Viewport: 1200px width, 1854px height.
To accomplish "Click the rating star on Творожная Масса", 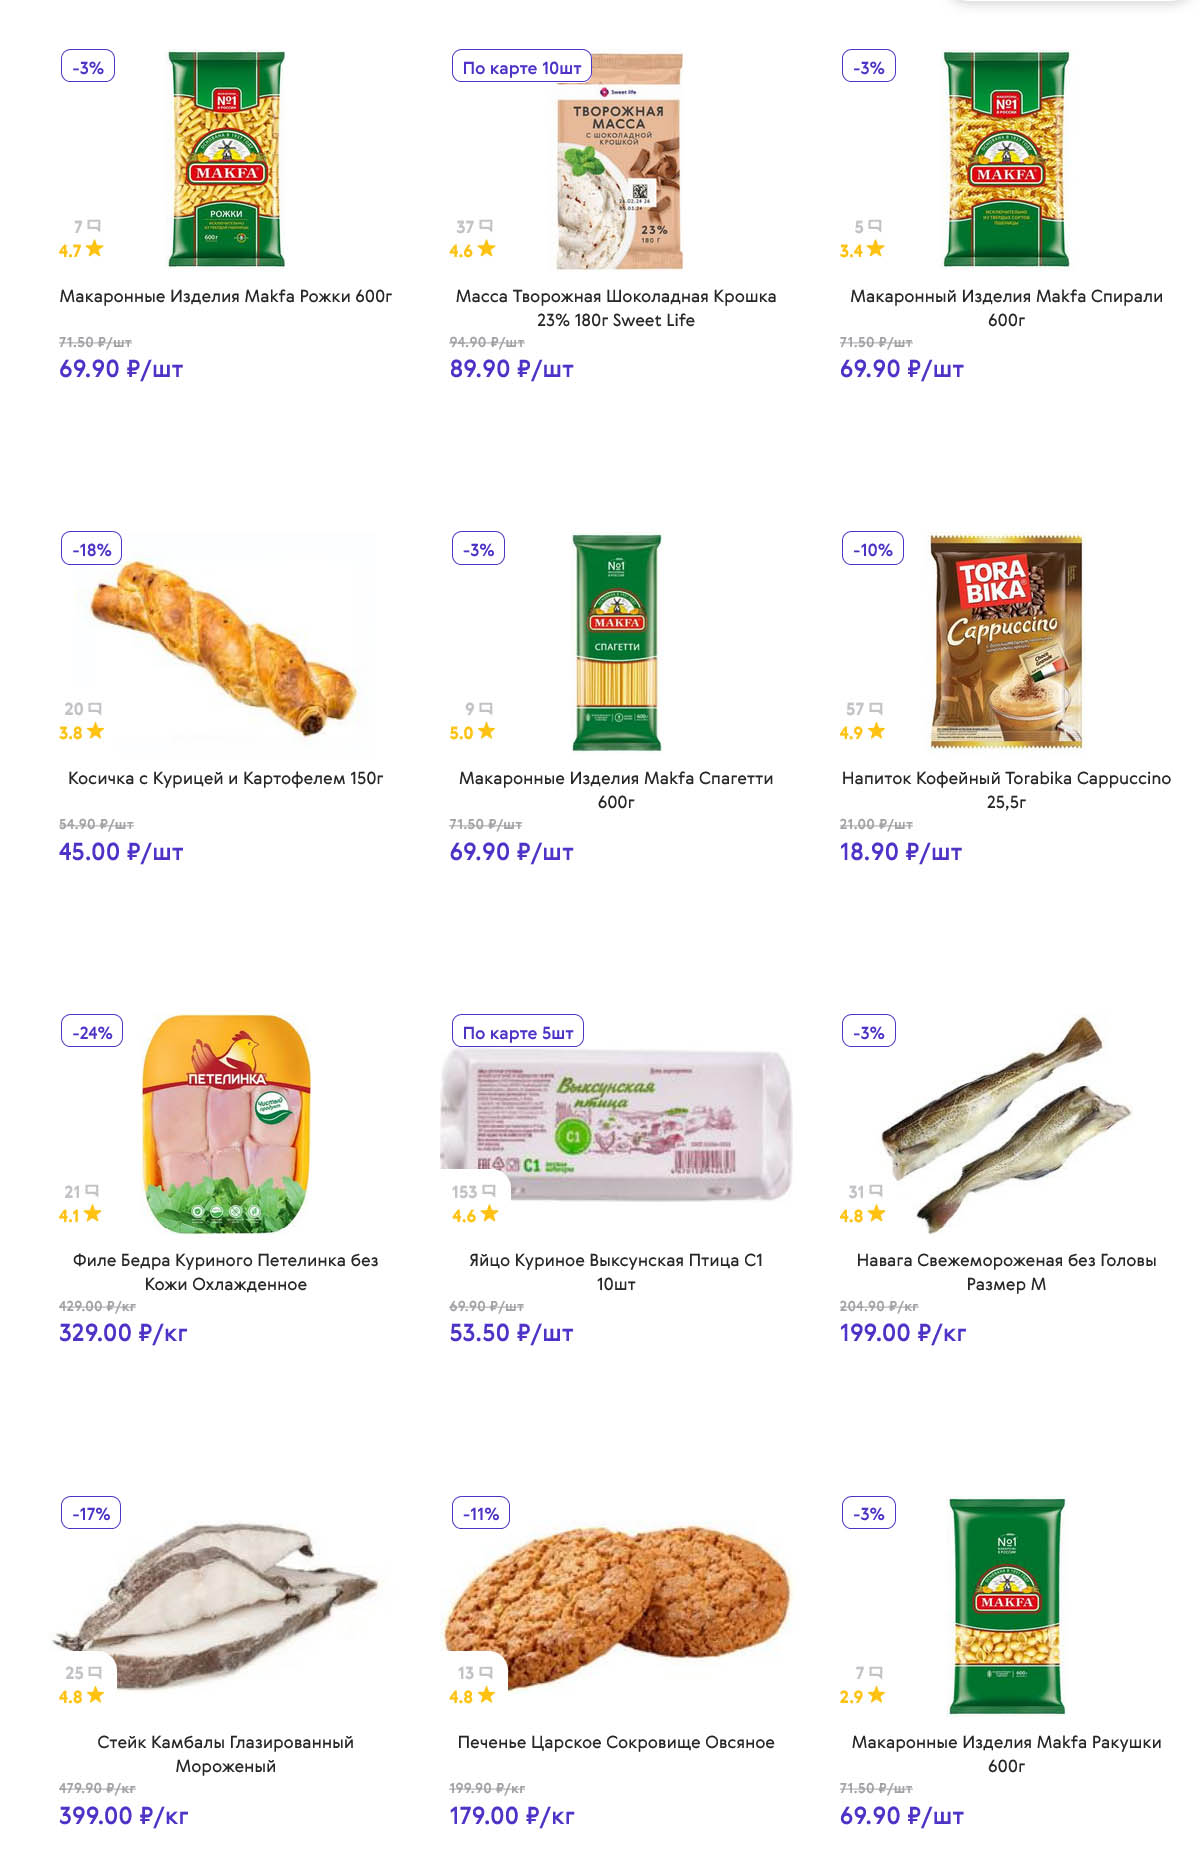I will pyautogui.click(x=487, y=249).
